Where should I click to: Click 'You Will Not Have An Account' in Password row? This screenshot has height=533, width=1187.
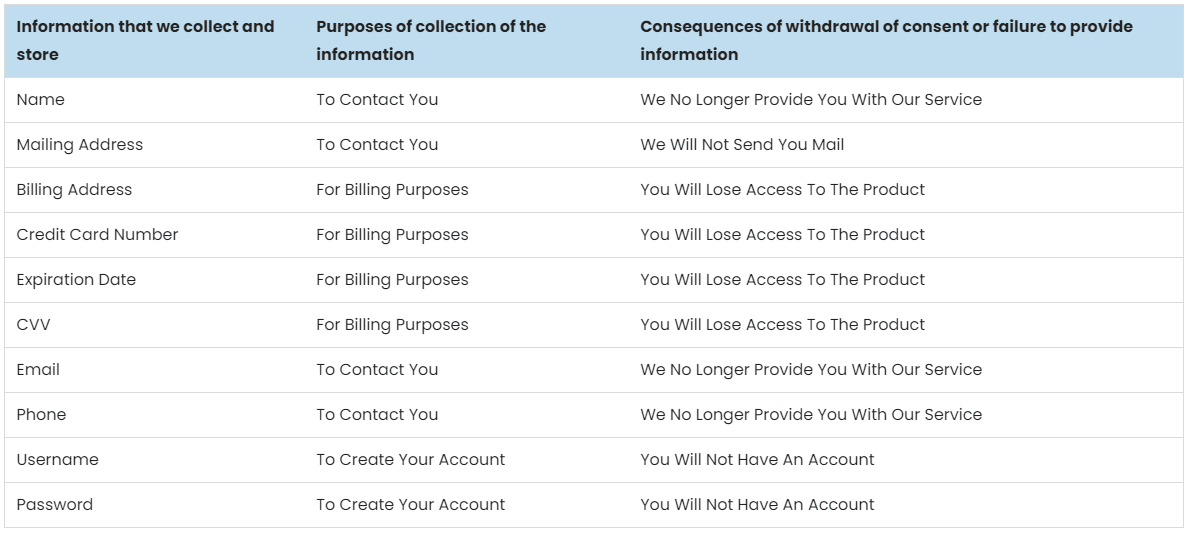point(757,505)
